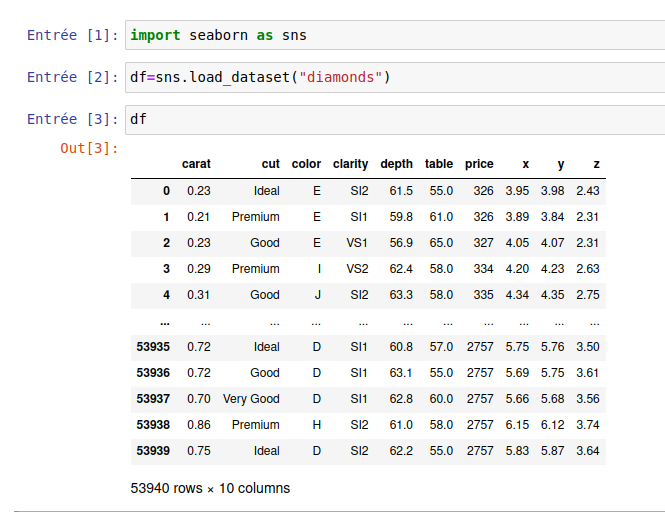665x512 pixels.
Task: Select the depth column header
Action: 396,164
